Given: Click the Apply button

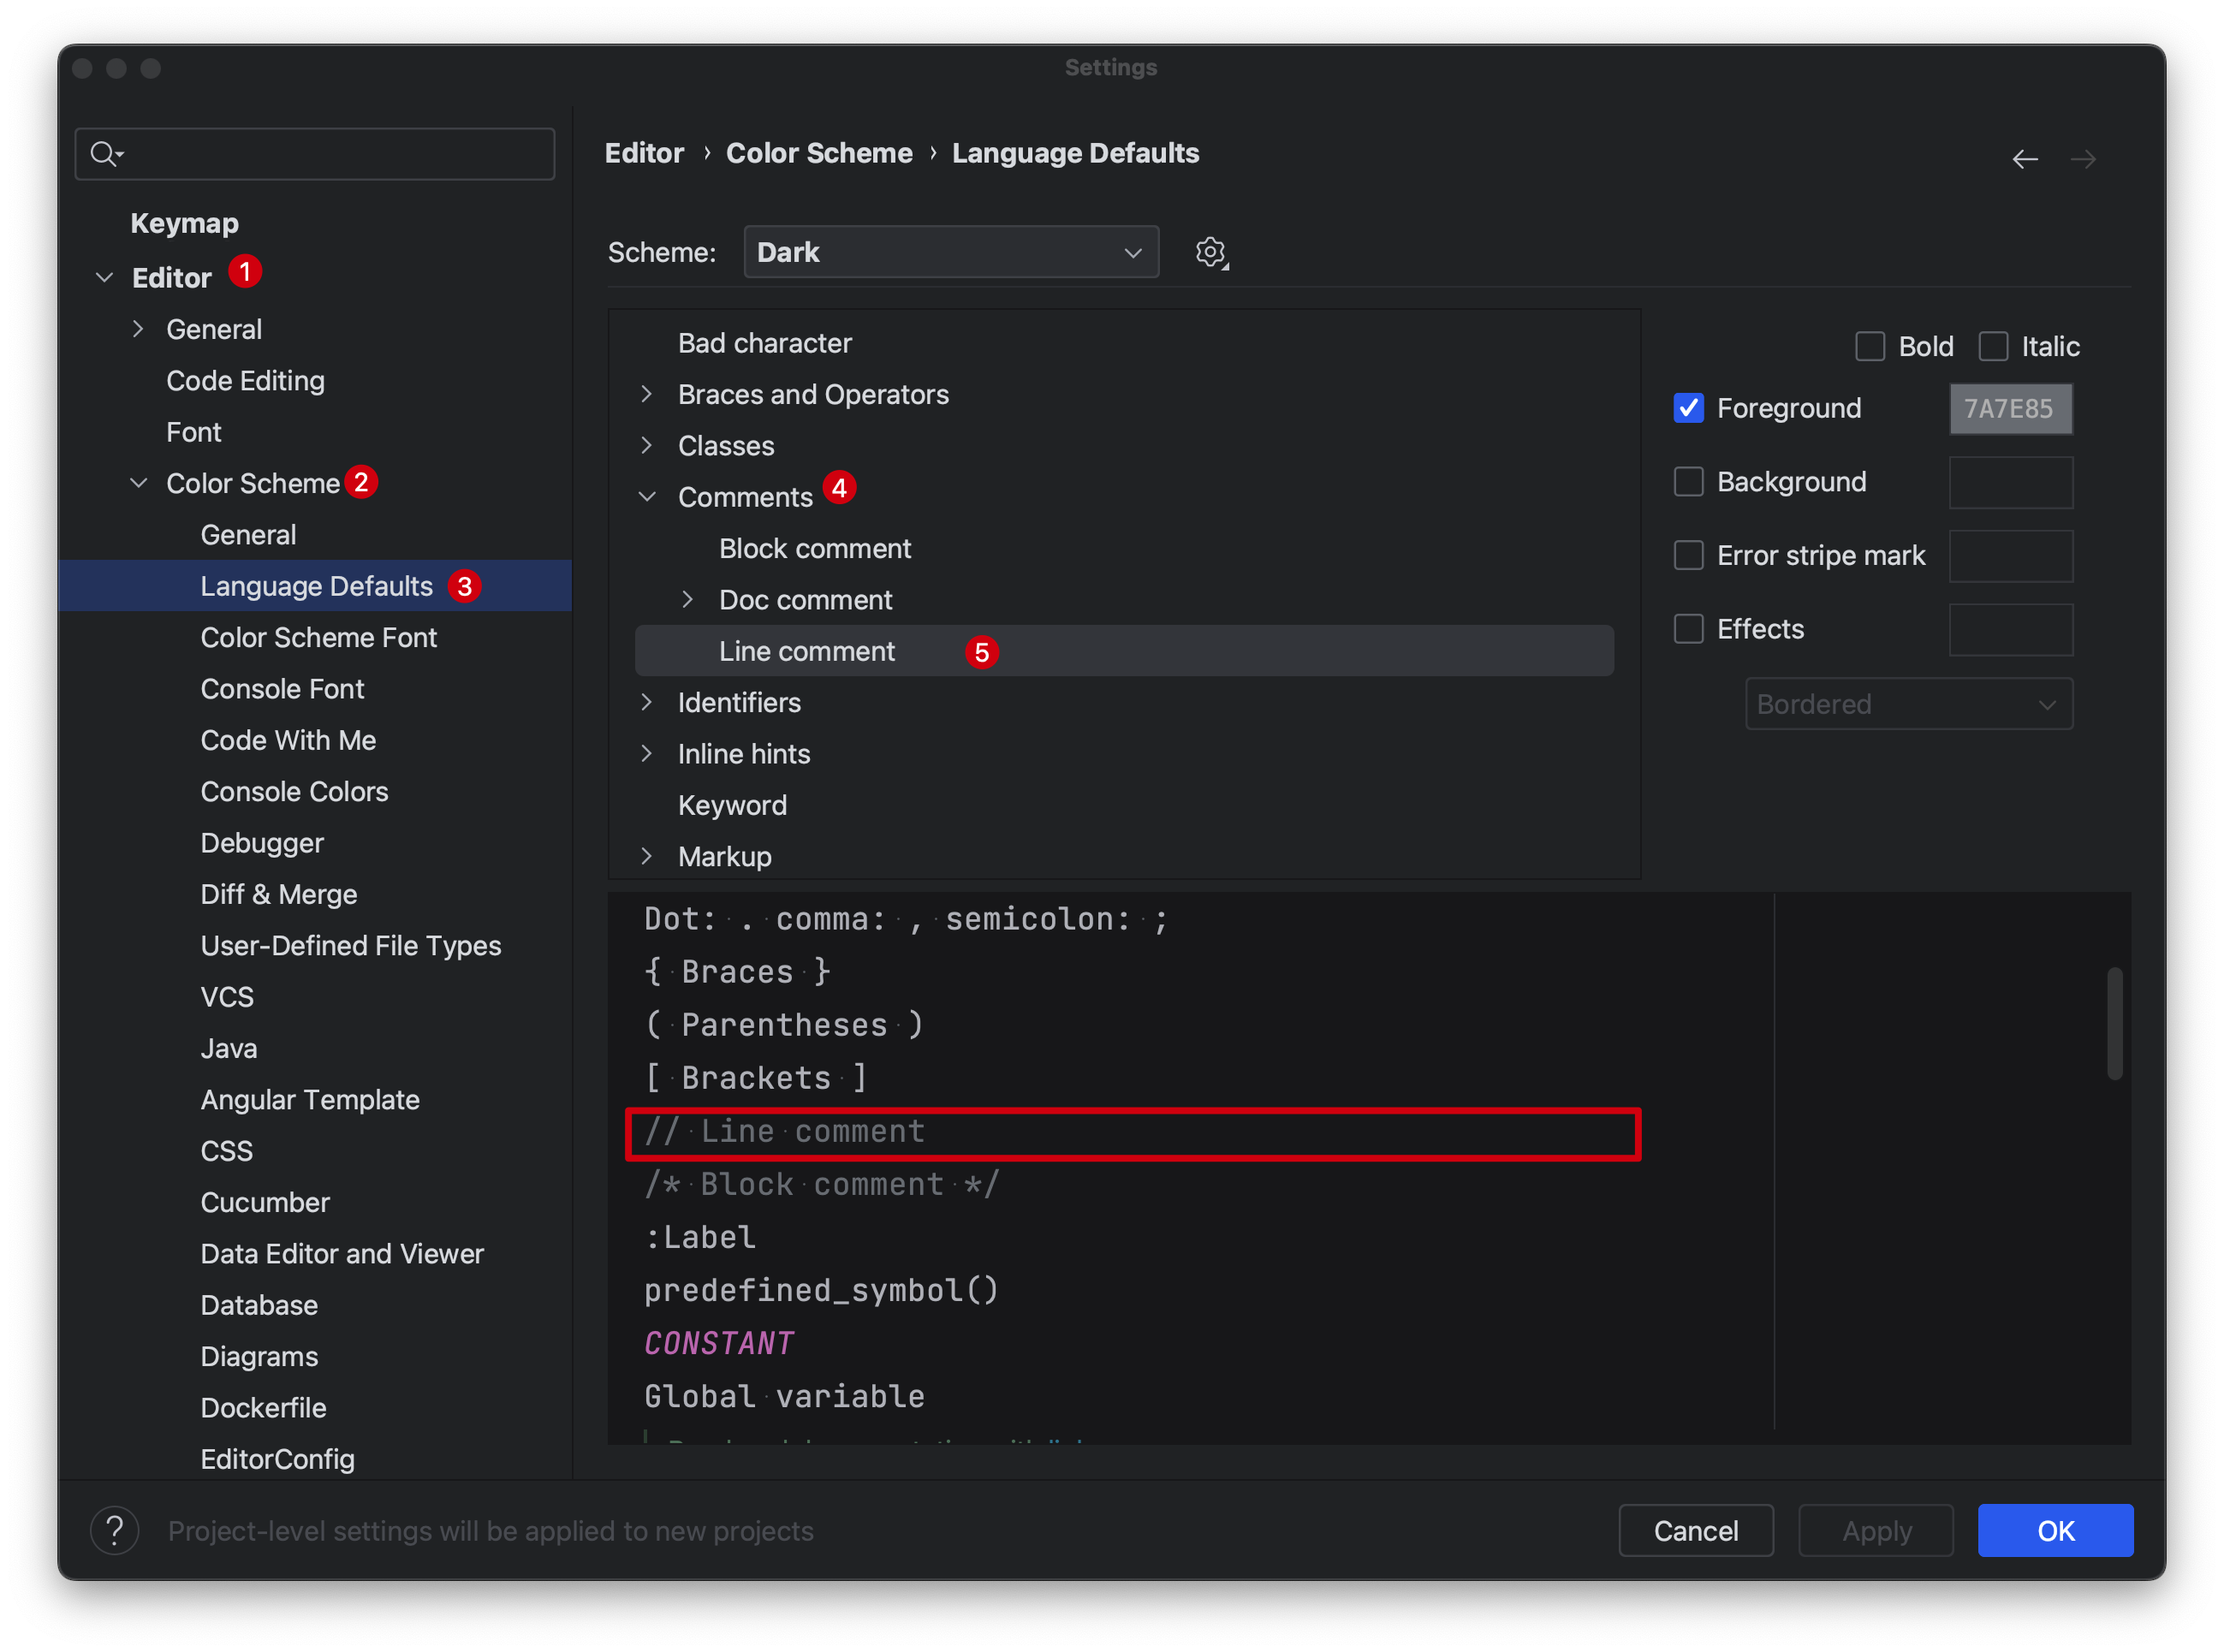Looking at the screenshot, I should point(1876,1530).
